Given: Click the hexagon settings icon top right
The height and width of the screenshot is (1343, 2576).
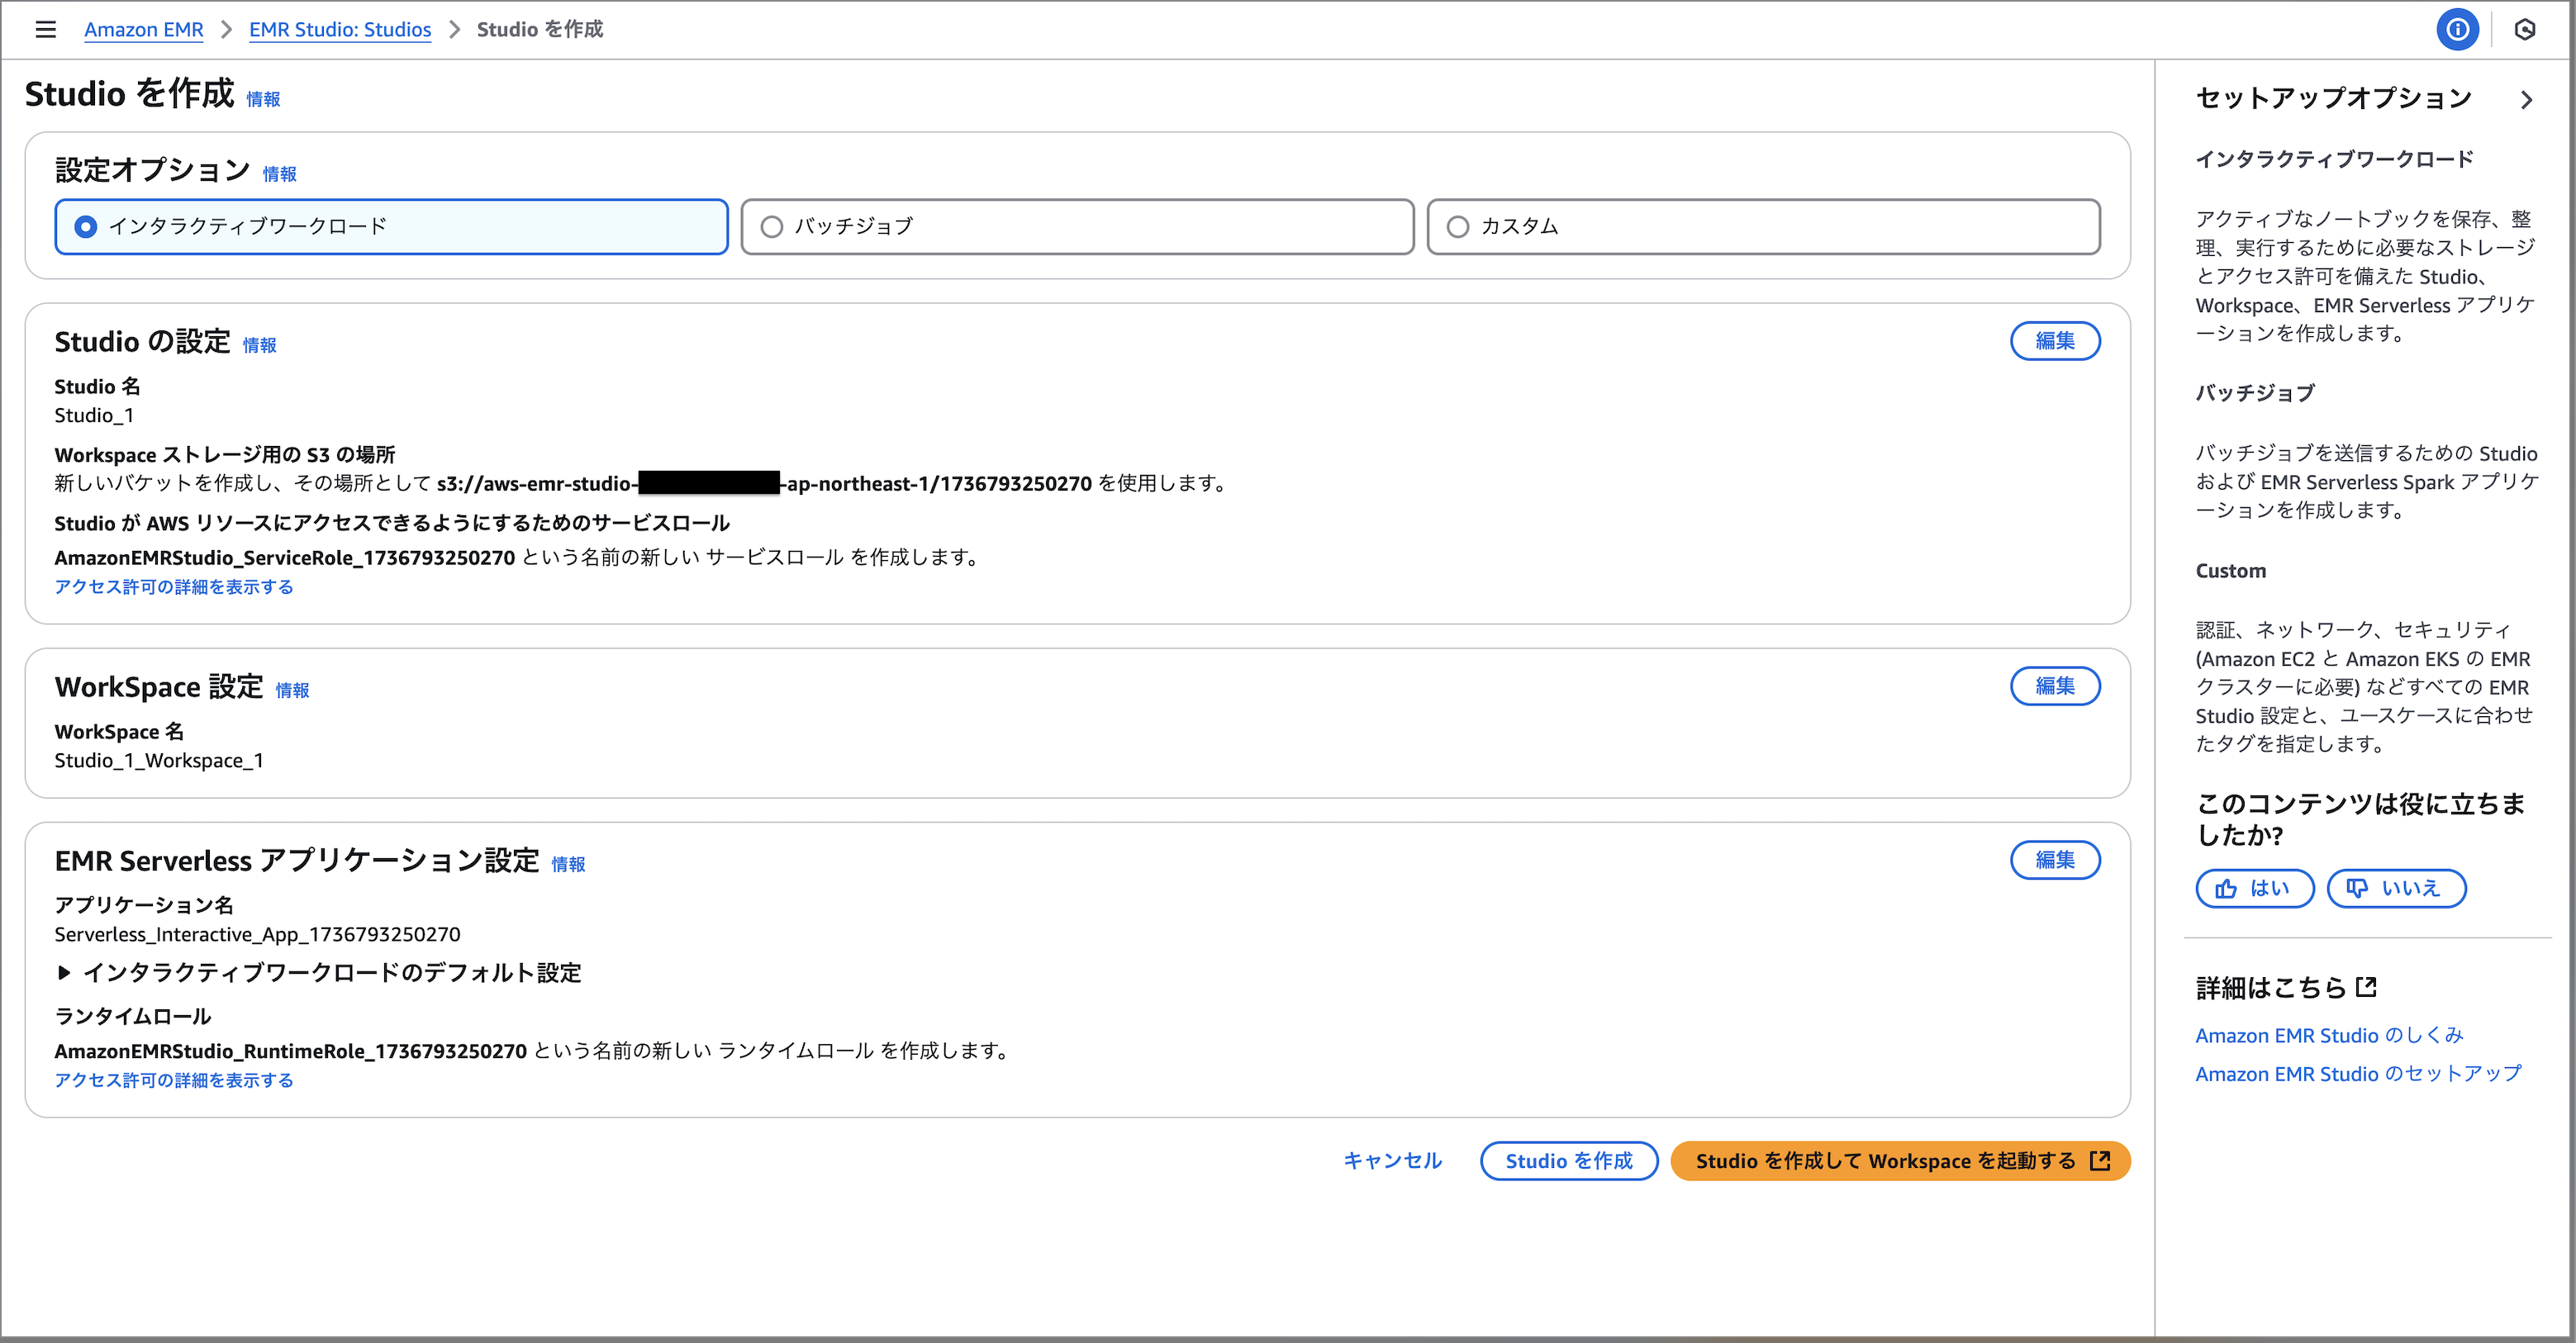Looking at the screenshot, I should point(2525,30).
